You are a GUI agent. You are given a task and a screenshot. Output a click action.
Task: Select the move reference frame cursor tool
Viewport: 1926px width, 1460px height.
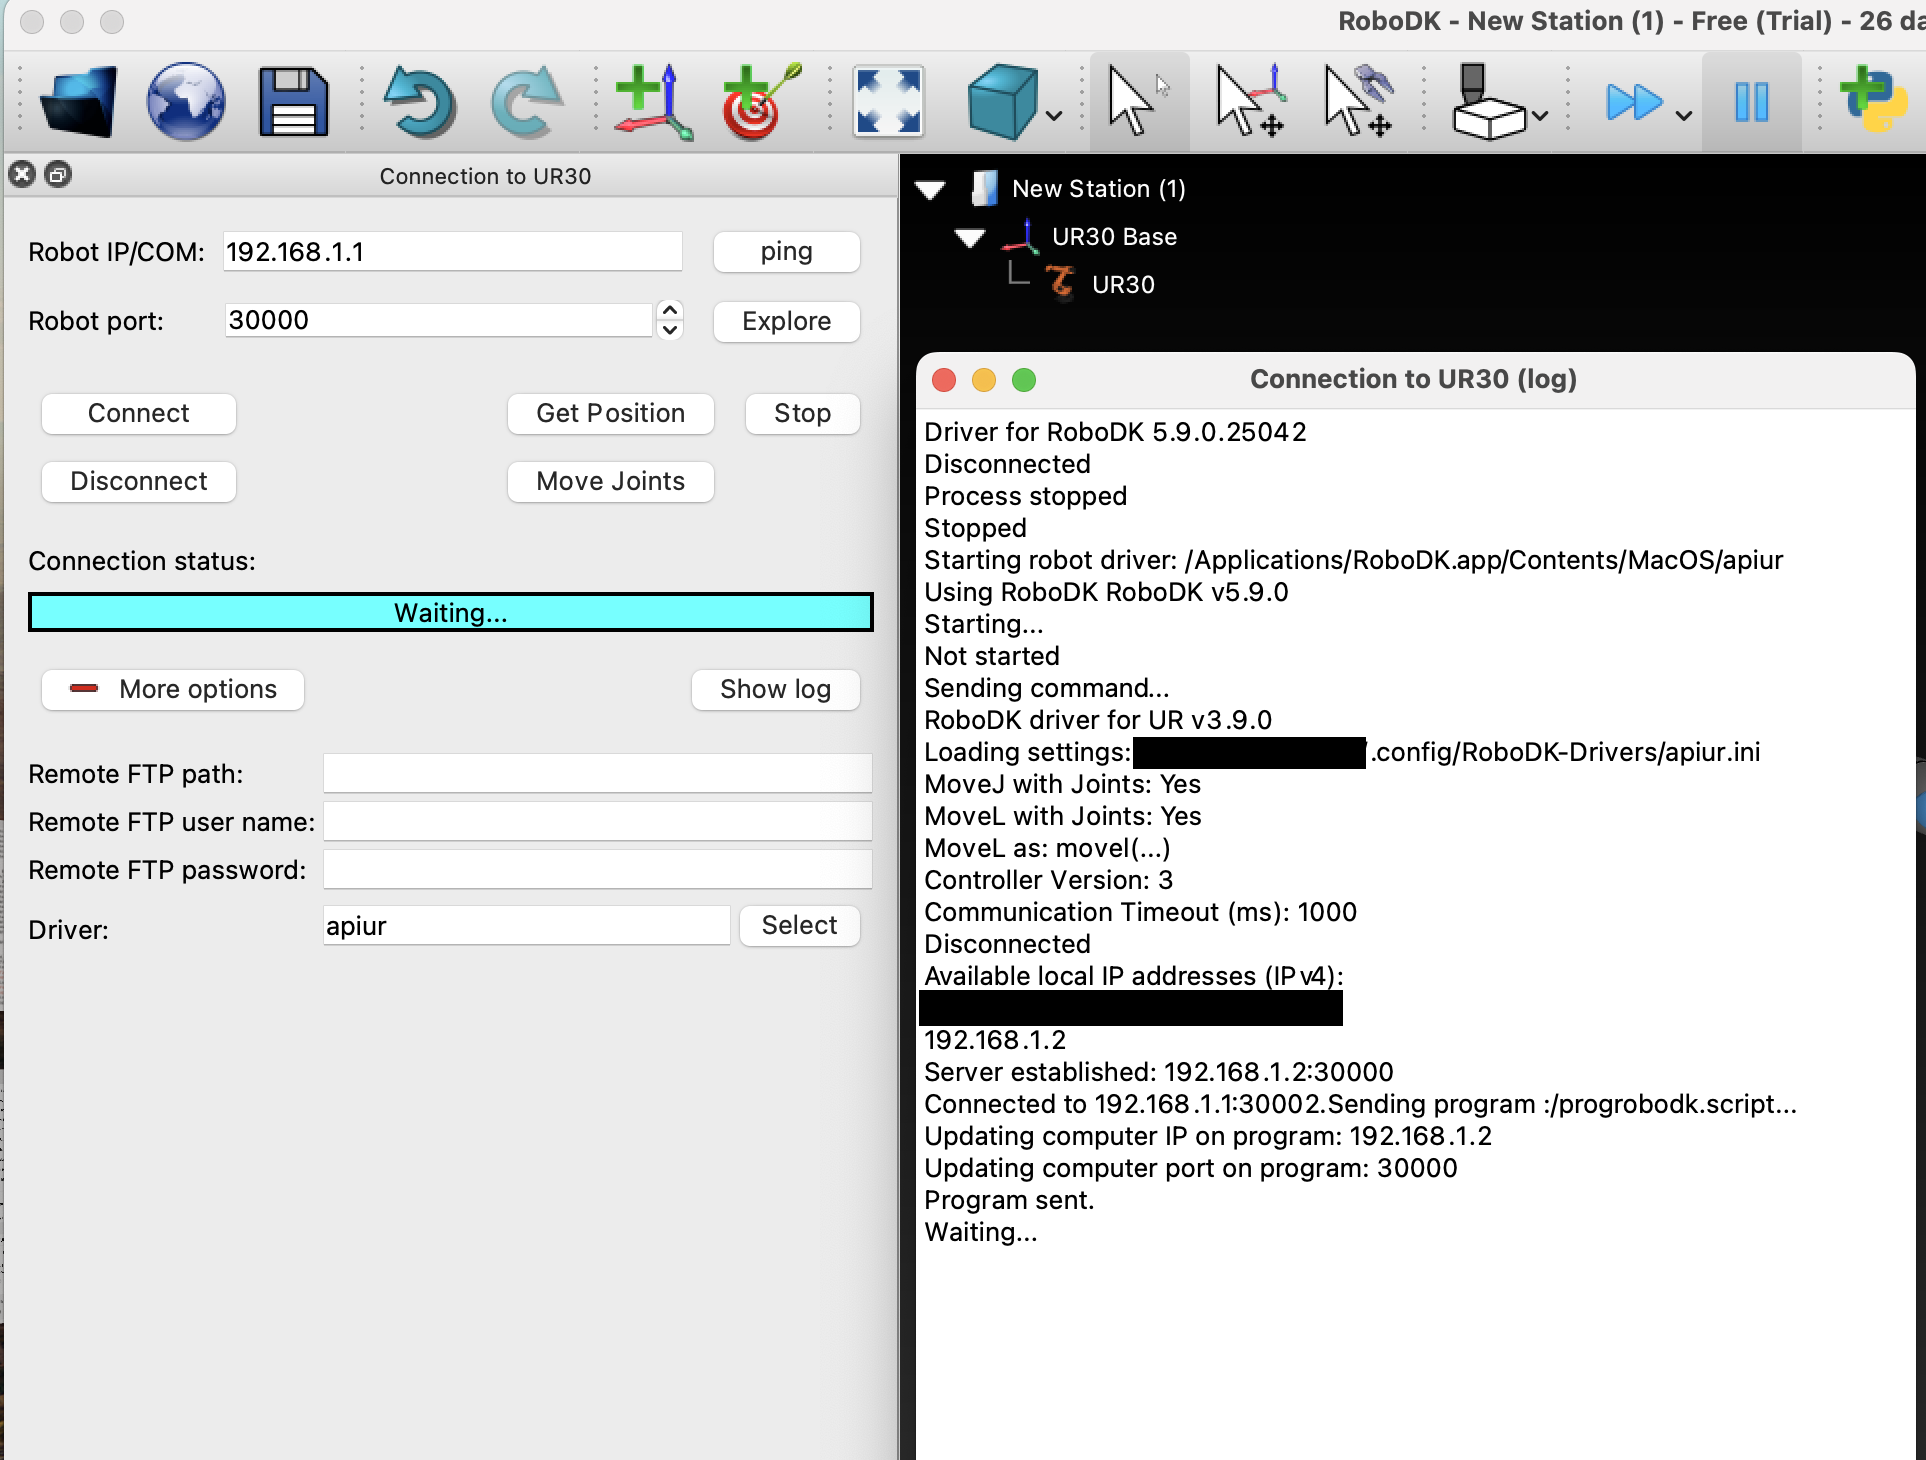1249,101
